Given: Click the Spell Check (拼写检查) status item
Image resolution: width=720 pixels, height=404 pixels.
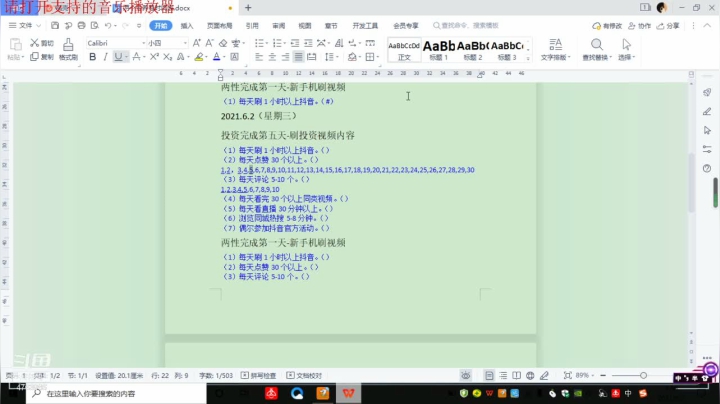Looking at the screenshot, I should (259, 376).
